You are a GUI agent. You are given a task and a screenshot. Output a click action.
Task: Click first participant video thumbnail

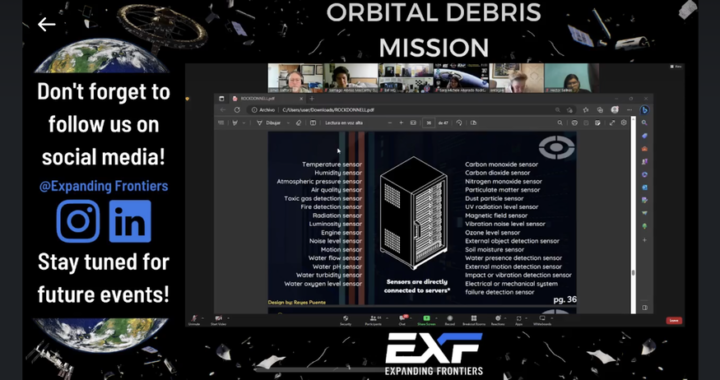295,78
